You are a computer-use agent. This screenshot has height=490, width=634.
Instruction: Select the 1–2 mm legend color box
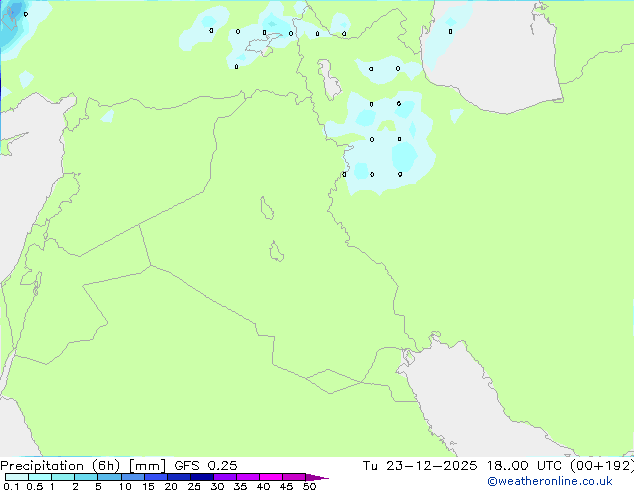pyautogui.click(x=63, y=477)
